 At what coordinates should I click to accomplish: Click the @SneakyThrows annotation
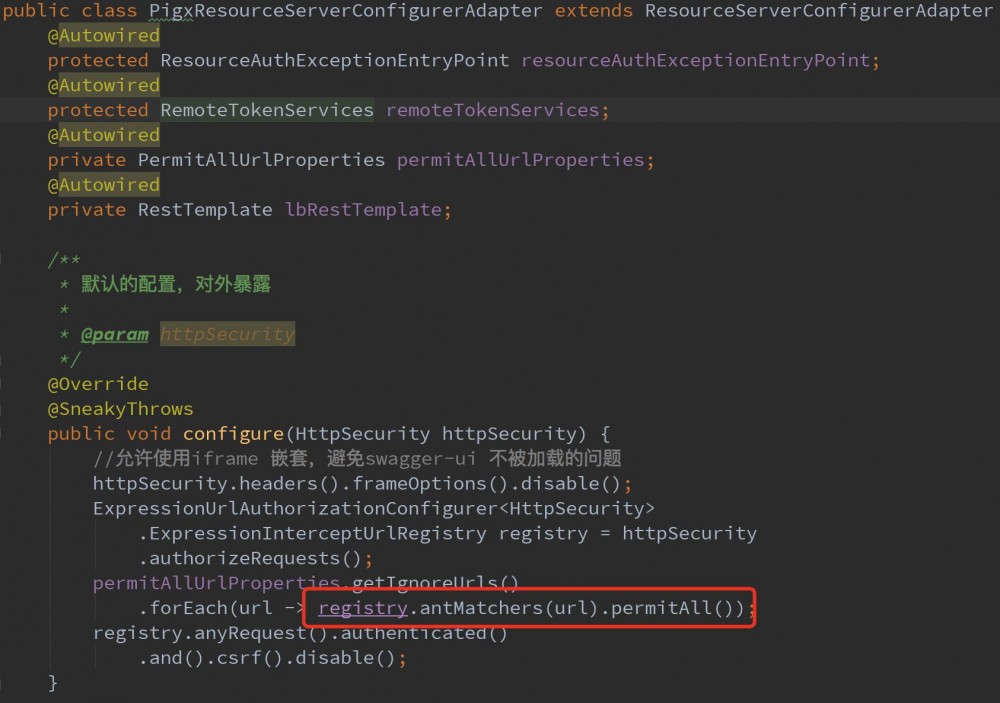(120, 408)
